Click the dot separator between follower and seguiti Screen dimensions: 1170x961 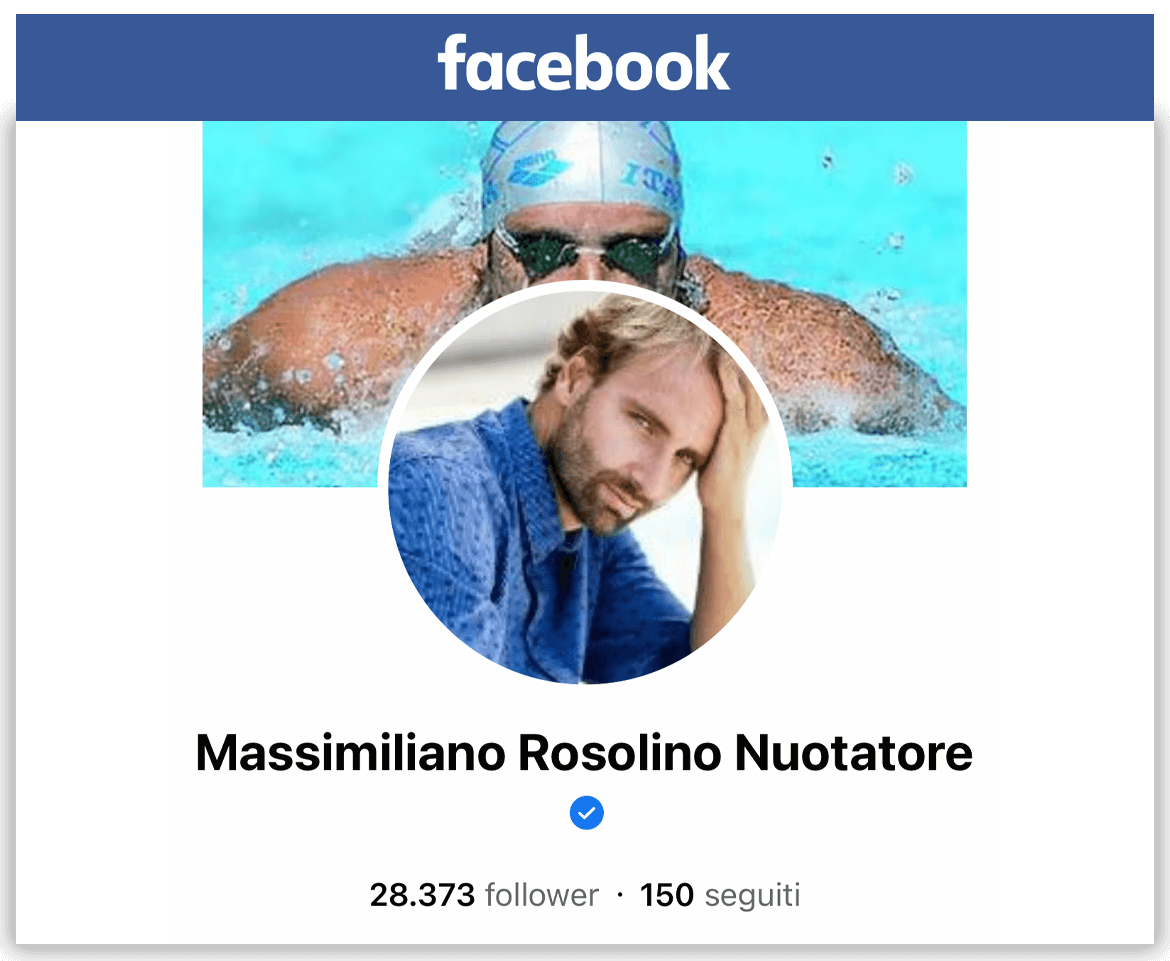(x=620, y=895)
